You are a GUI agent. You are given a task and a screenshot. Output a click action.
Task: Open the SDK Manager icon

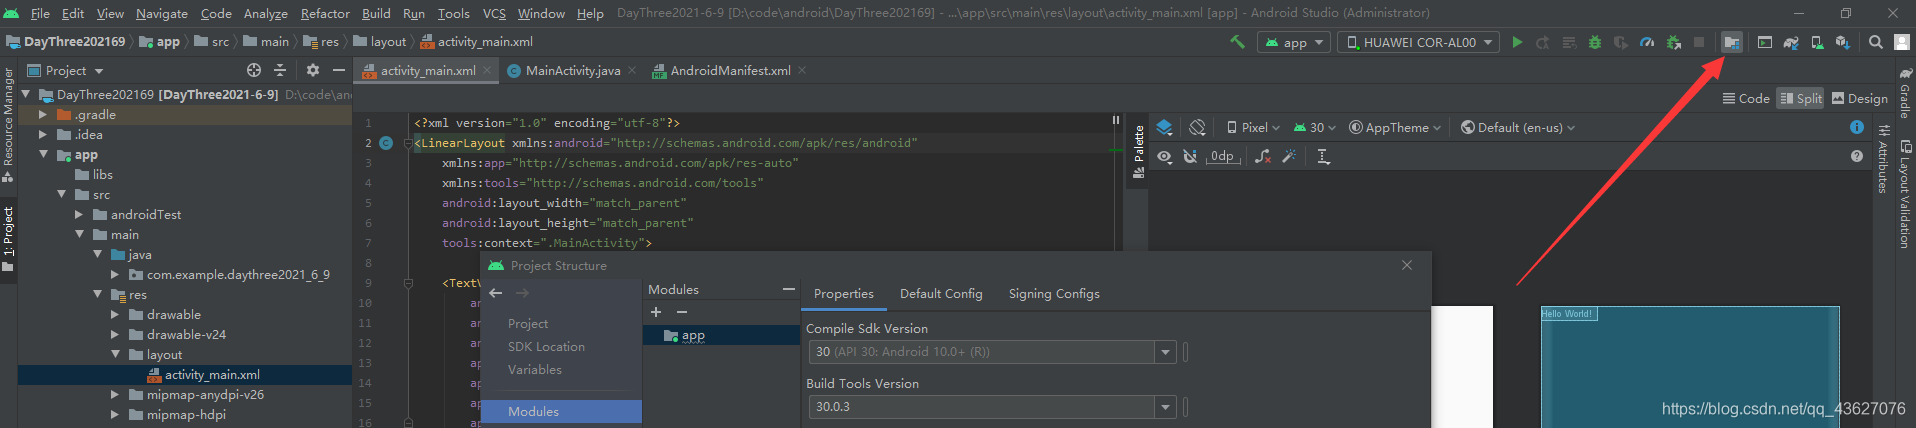tap(1843, 42)
